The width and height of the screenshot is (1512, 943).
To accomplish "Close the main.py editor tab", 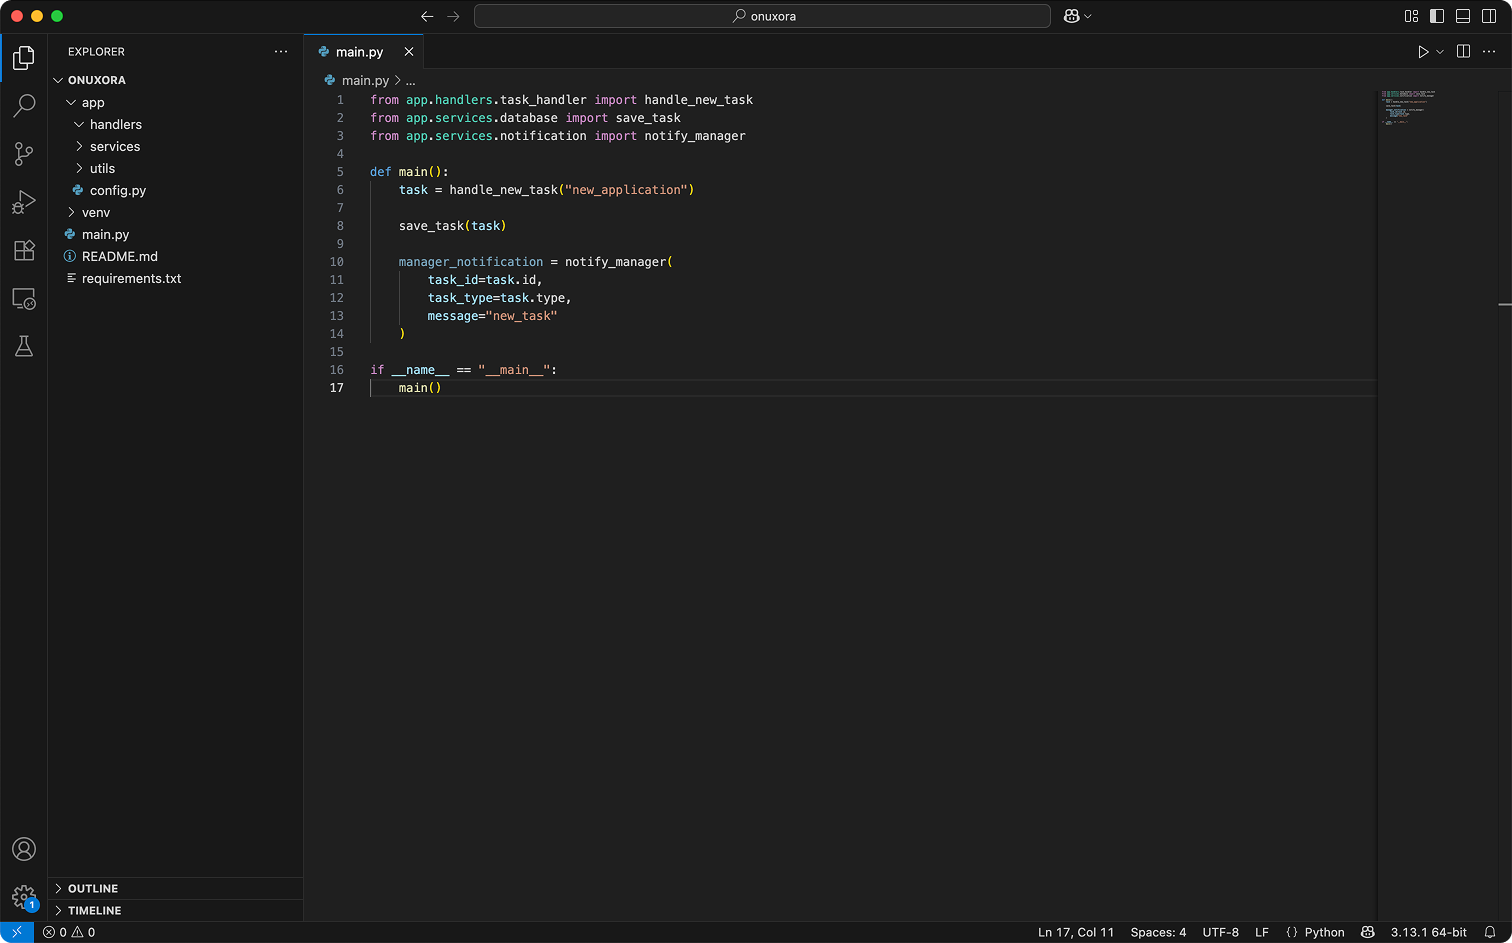I will 409,52.
